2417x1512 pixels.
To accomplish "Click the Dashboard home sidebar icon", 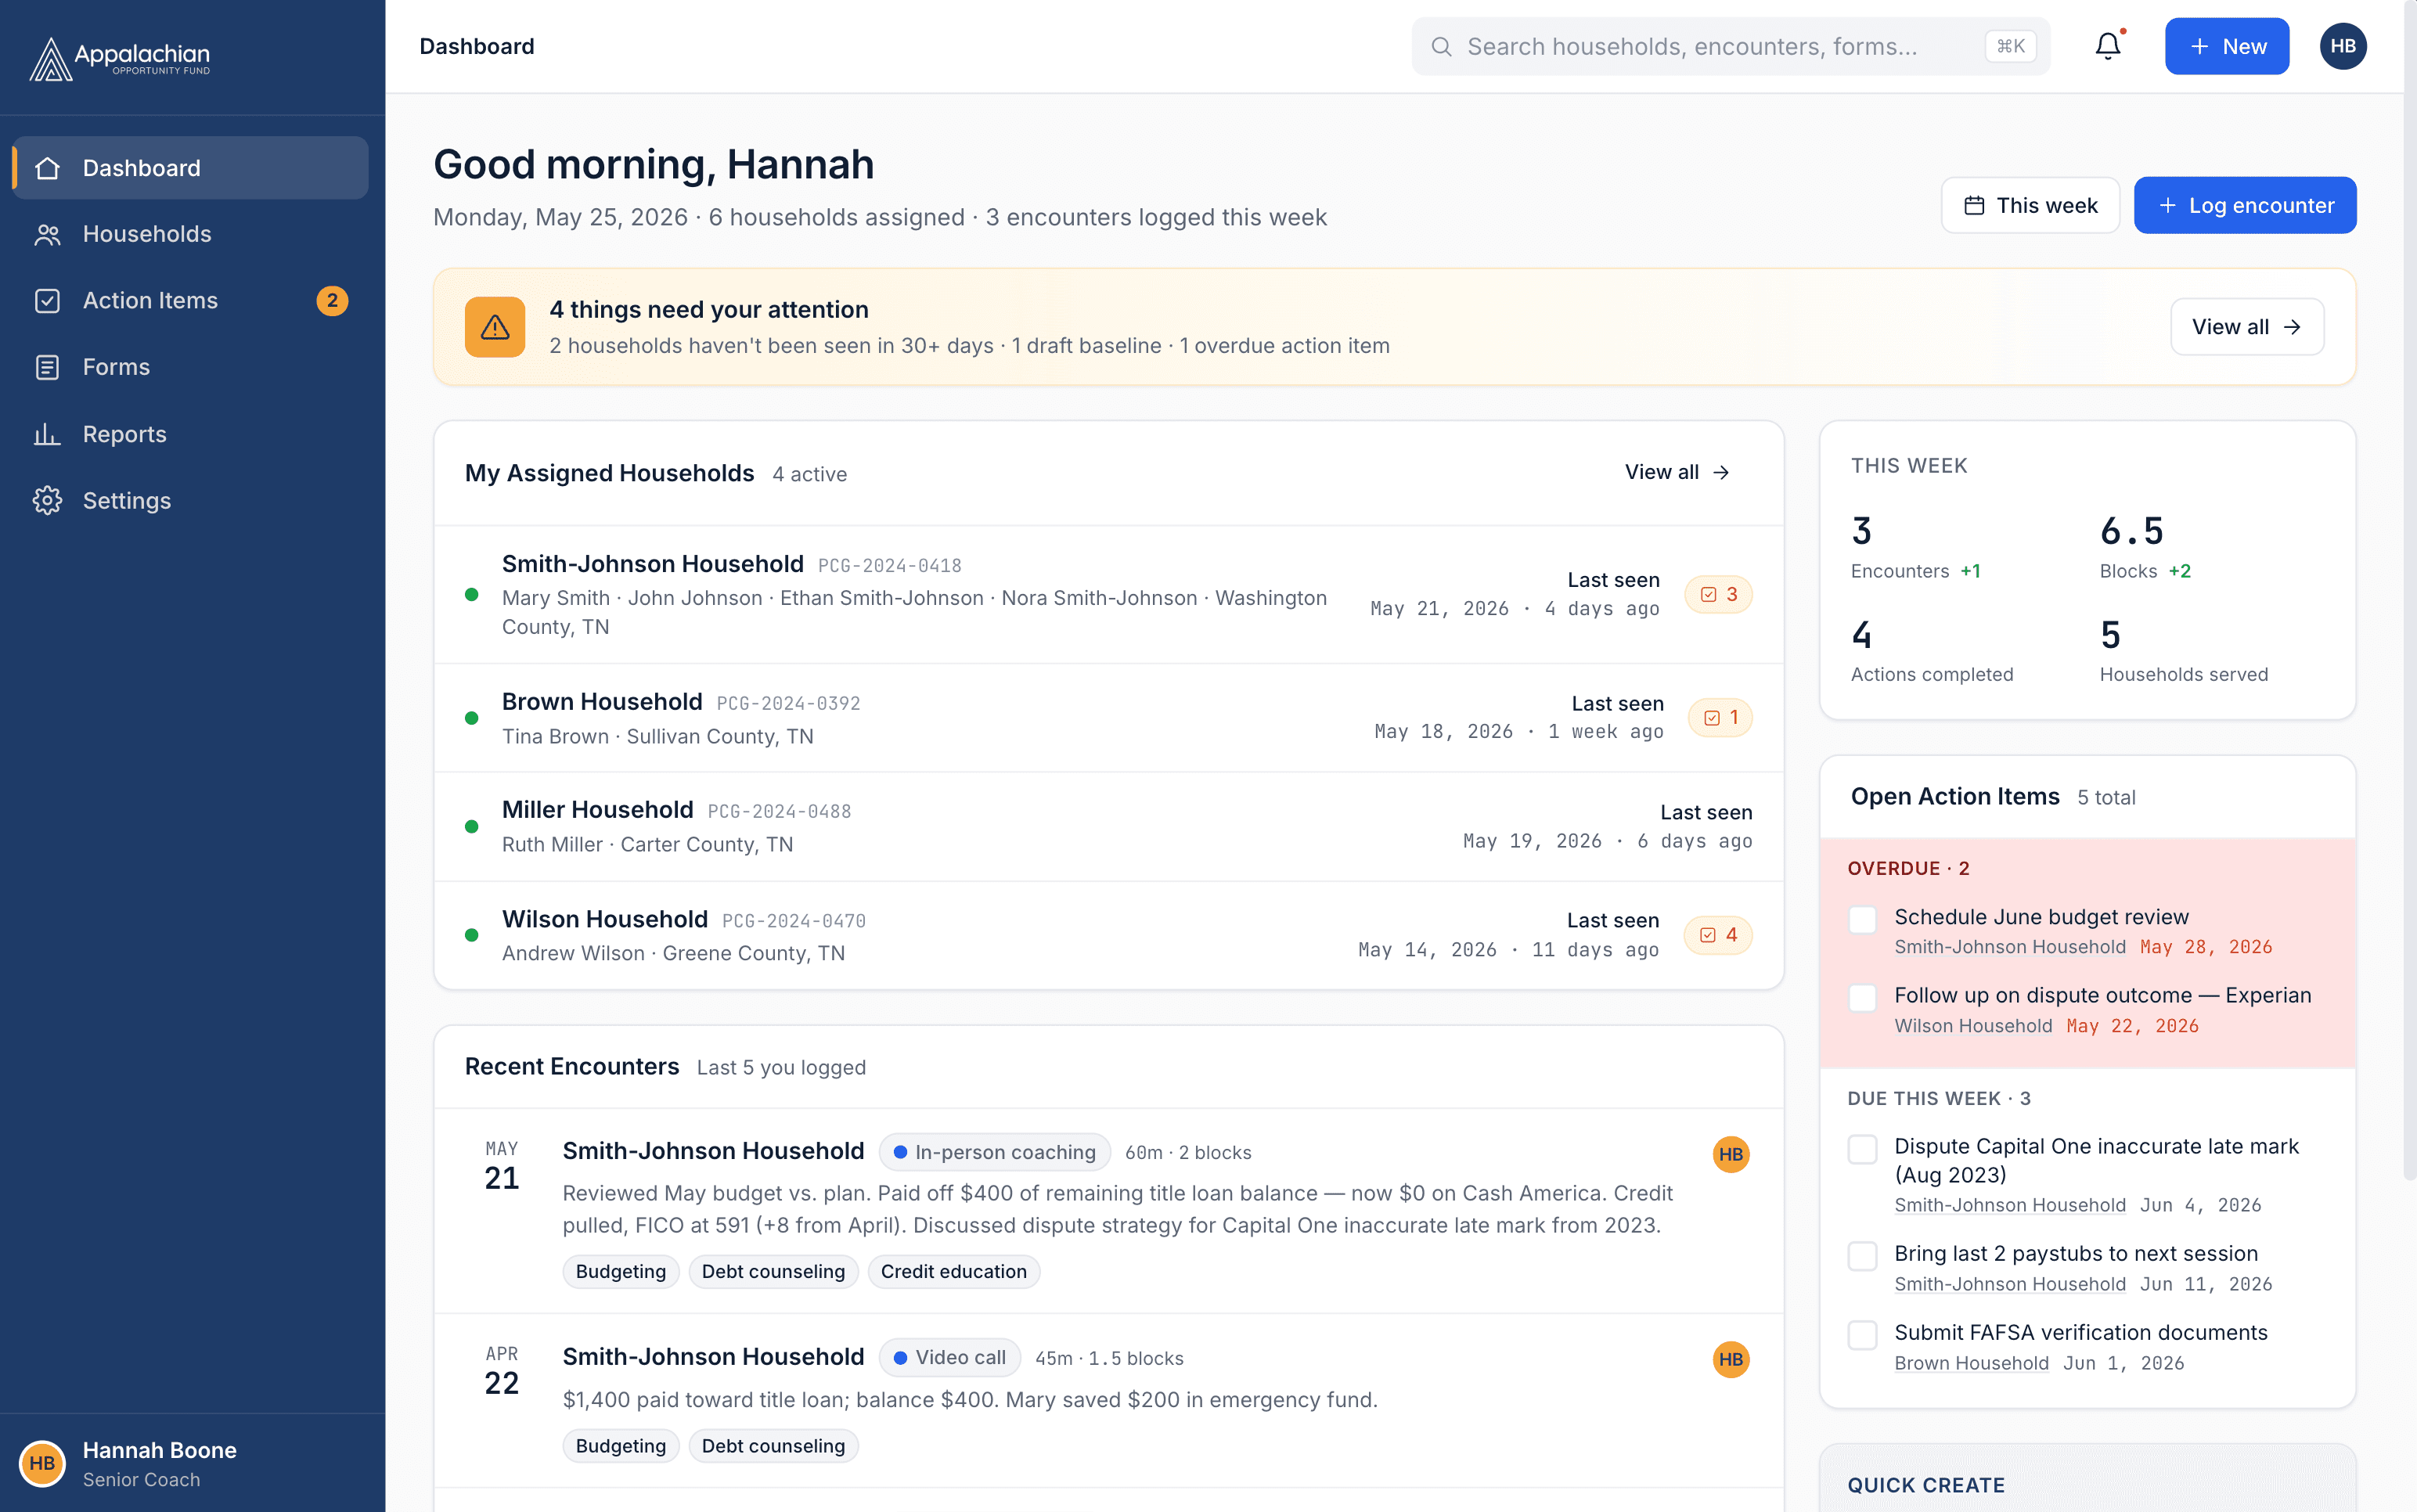I will coord(47,168).
